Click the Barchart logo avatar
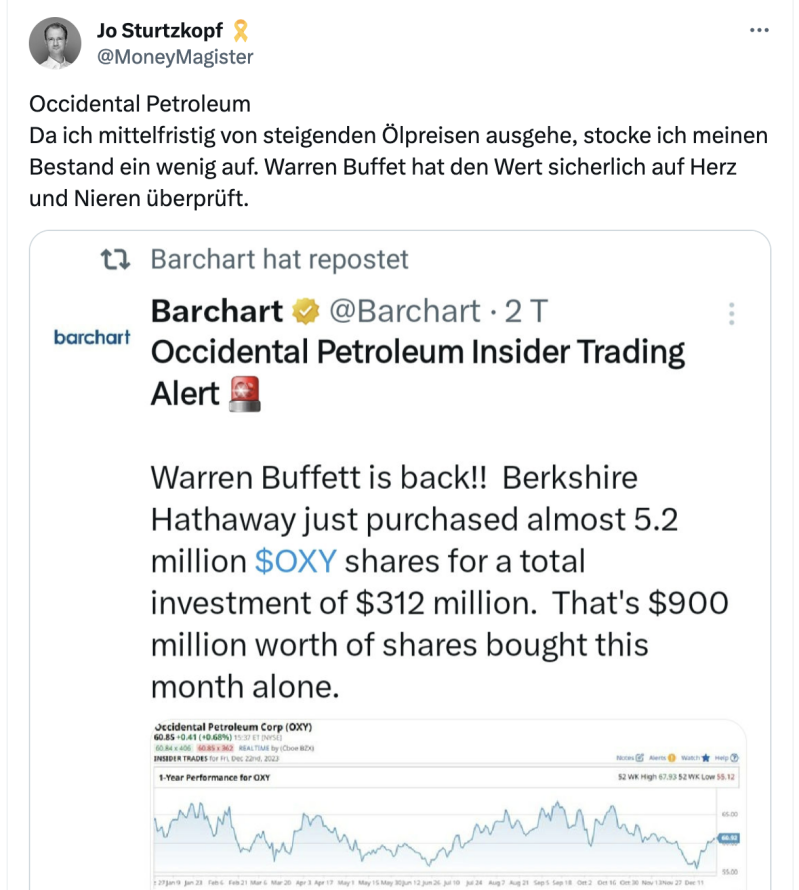 click(92, 338)
